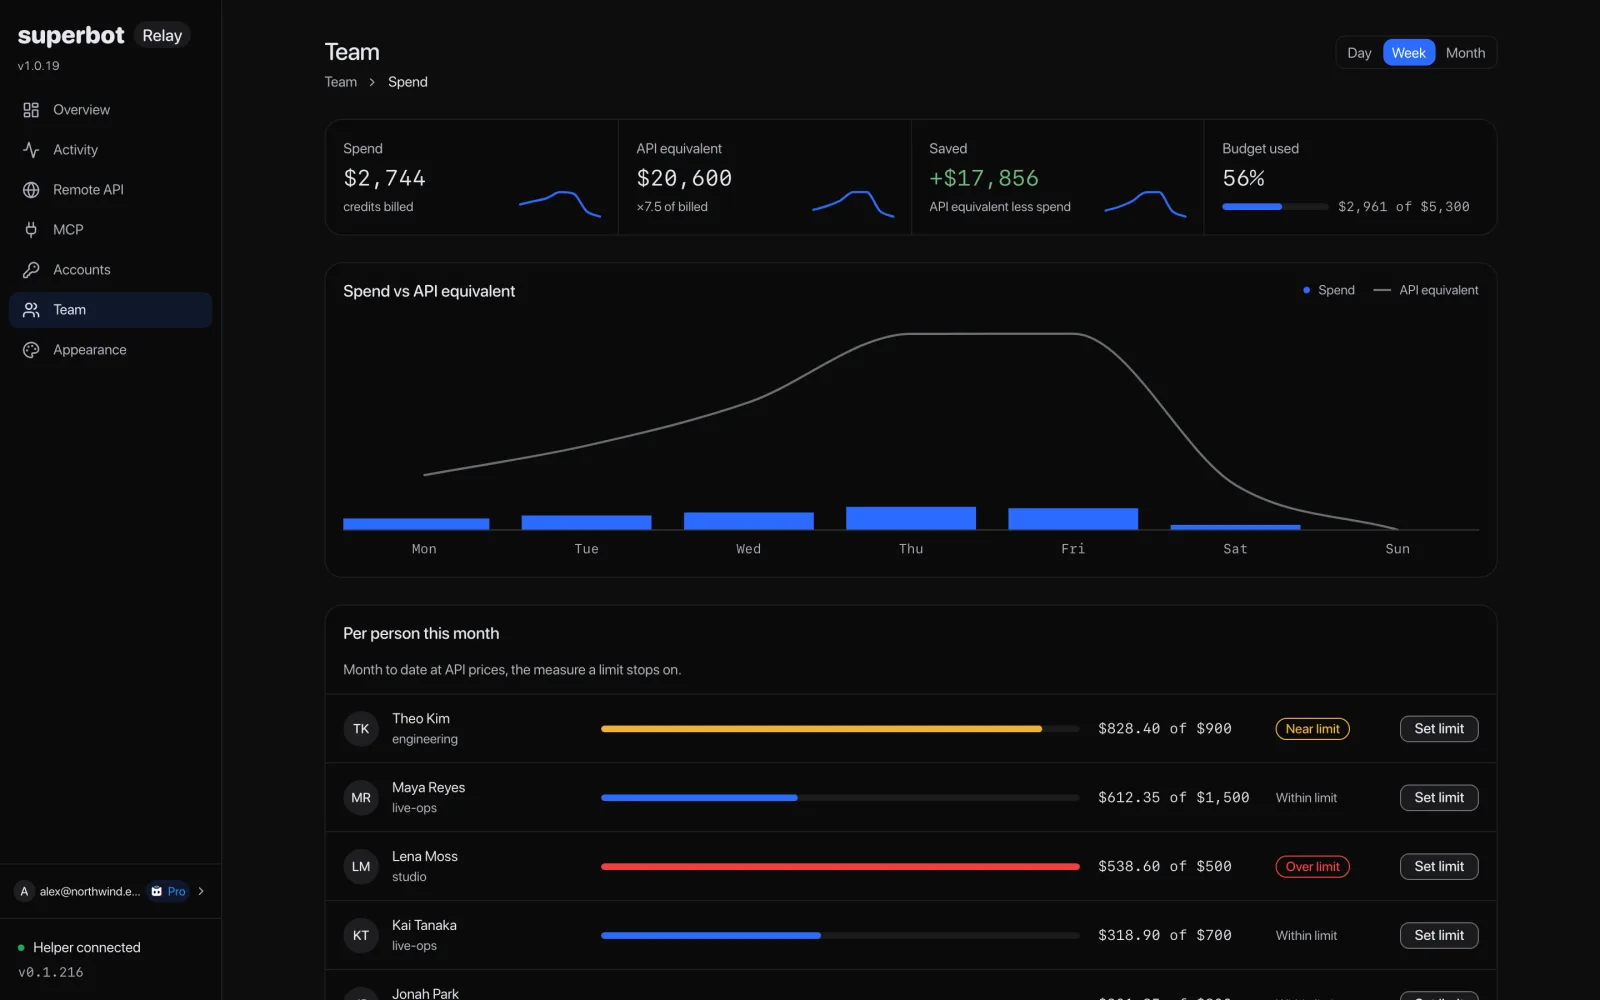The image size is (1600, 1000).
Task: Click the Near limit badge
Action: pyautogui.click(x=1312, y=729)
